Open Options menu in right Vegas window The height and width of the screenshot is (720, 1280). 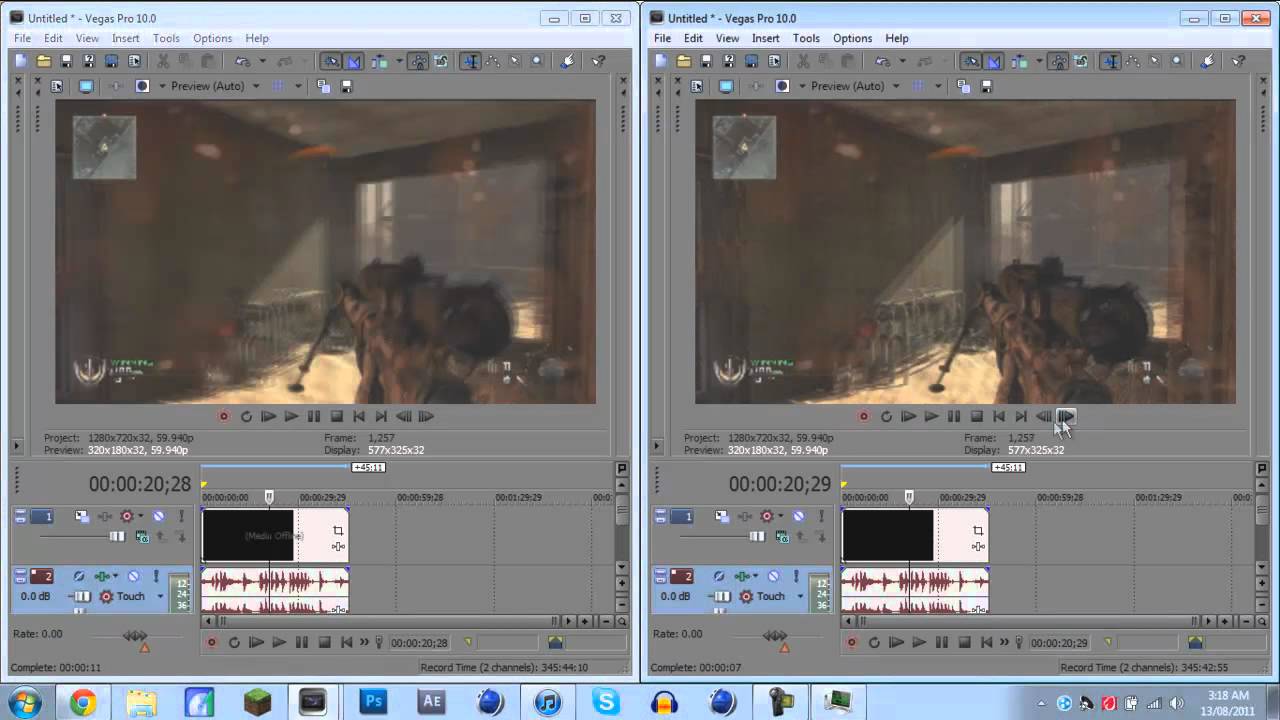pos(853,38)
